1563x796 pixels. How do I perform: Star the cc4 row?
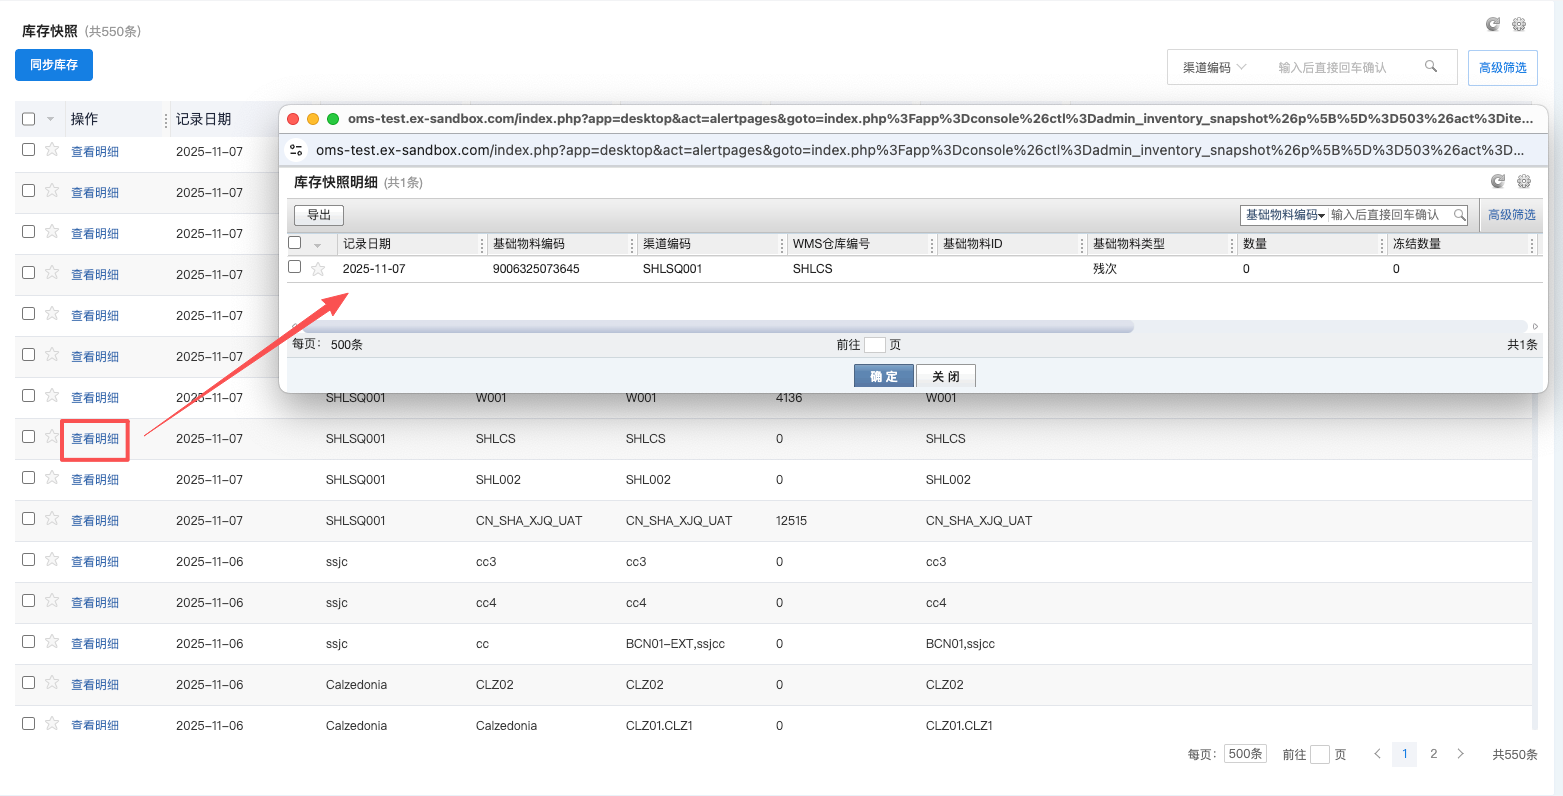pos(52,600)
